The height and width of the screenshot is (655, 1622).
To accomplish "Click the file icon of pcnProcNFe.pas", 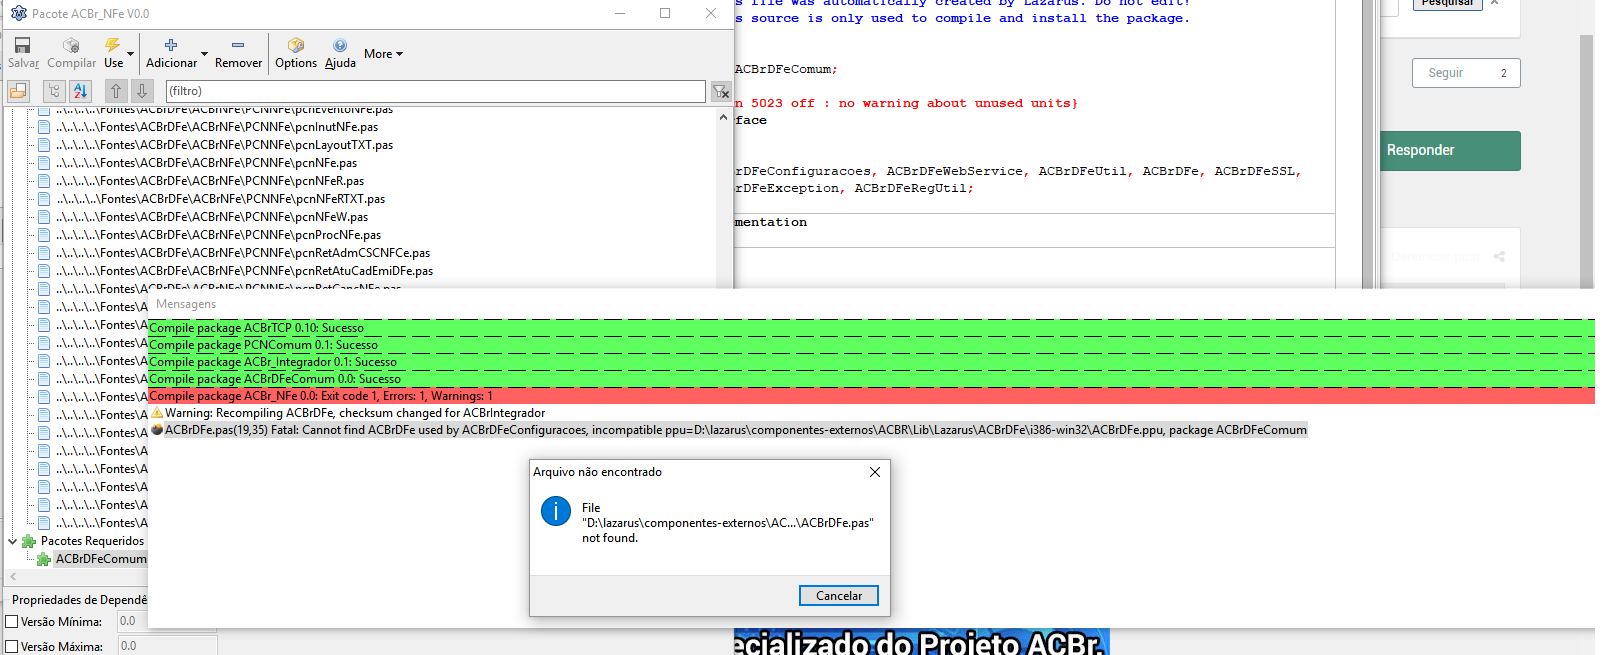I will 44,235.
